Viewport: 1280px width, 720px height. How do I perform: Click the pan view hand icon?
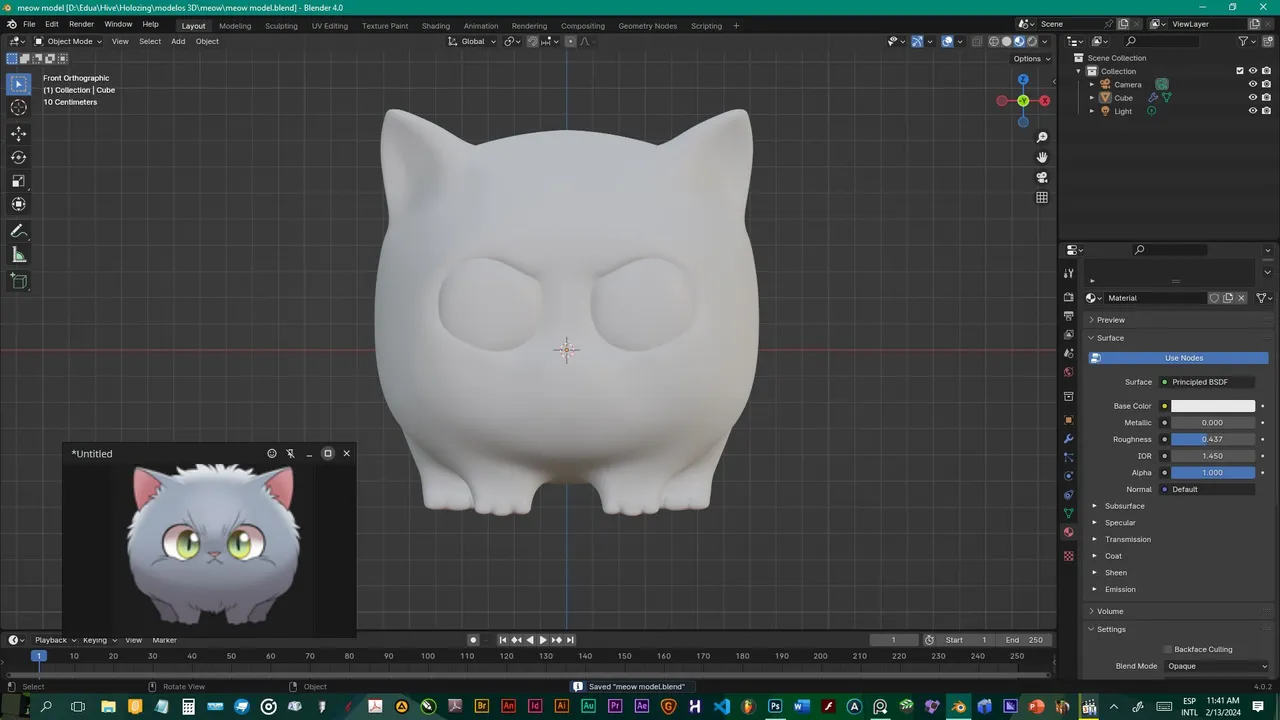click(x=1042, y=157)
